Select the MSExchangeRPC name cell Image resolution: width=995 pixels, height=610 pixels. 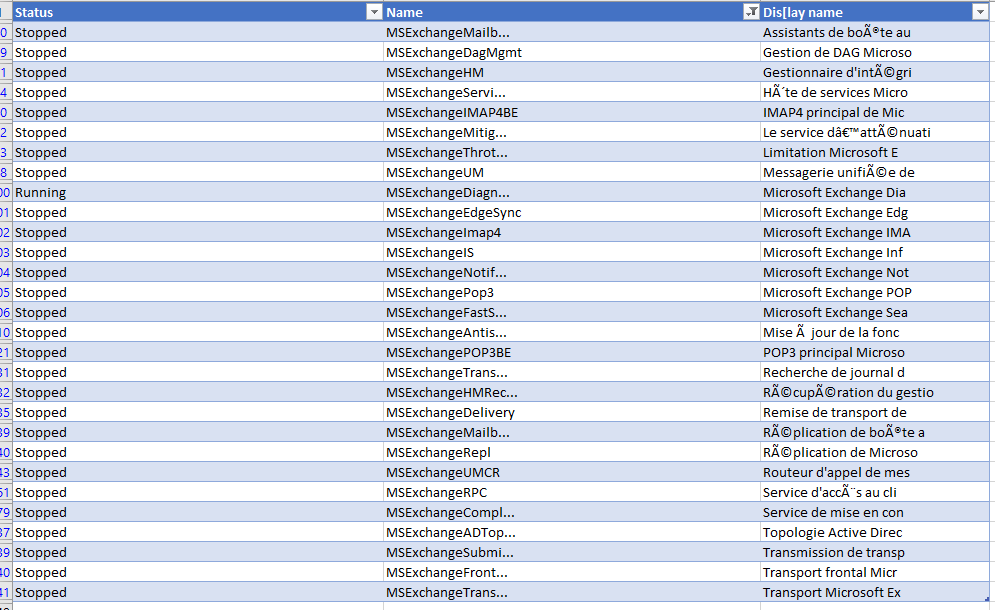[572, 492]
